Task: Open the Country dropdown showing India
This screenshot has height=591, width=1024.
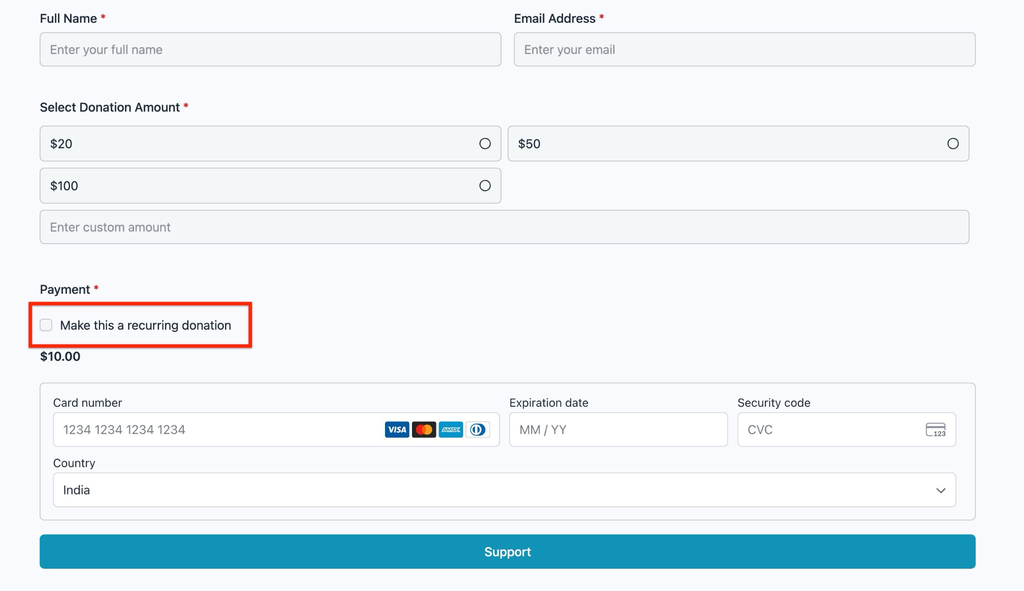Action: (504, 490)
